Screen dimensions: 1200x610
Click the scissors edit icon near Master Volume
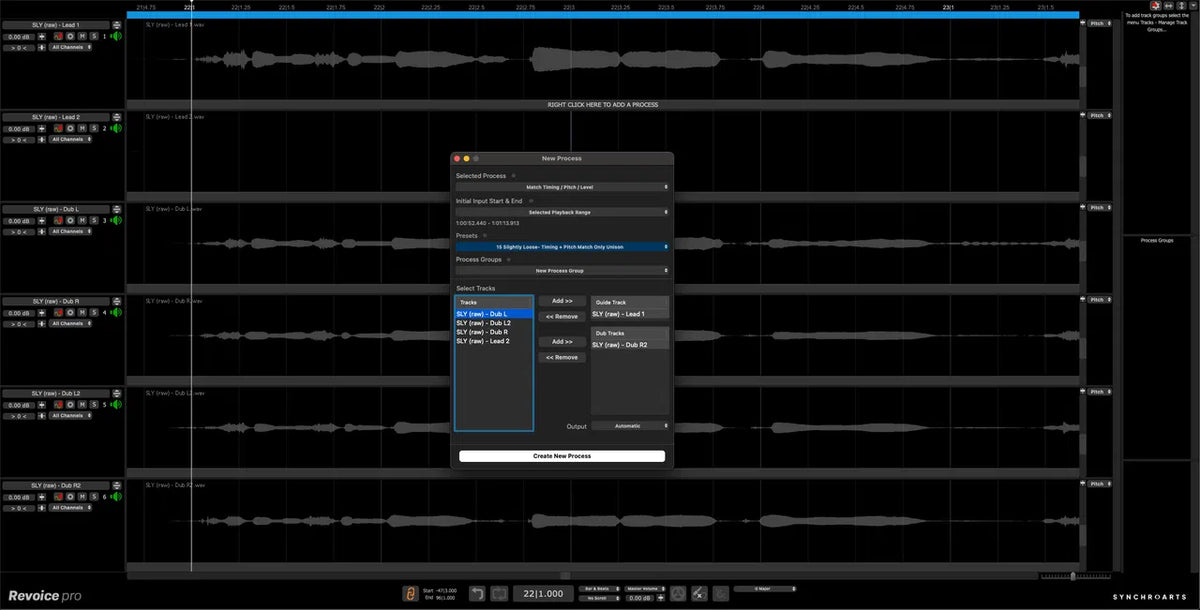click(x=698, y=593)
